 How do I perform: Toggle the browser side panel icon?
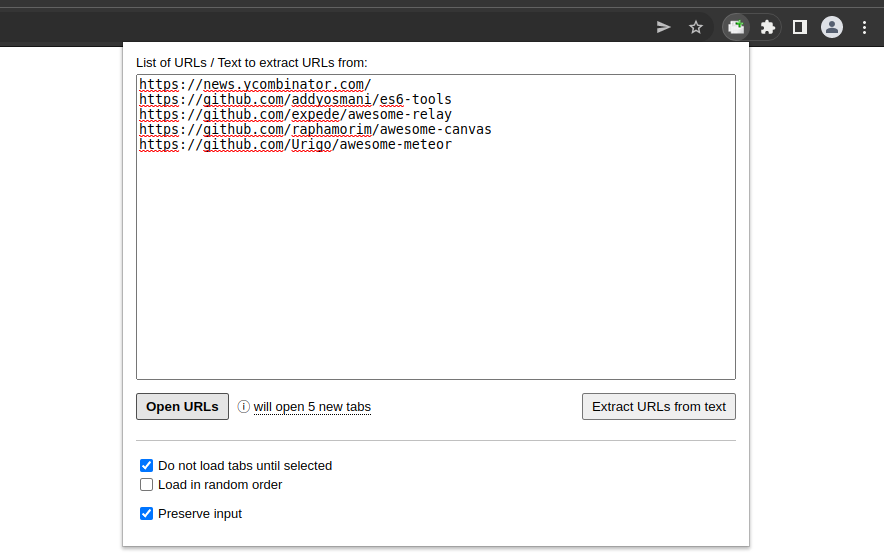(x=799, y=27)
